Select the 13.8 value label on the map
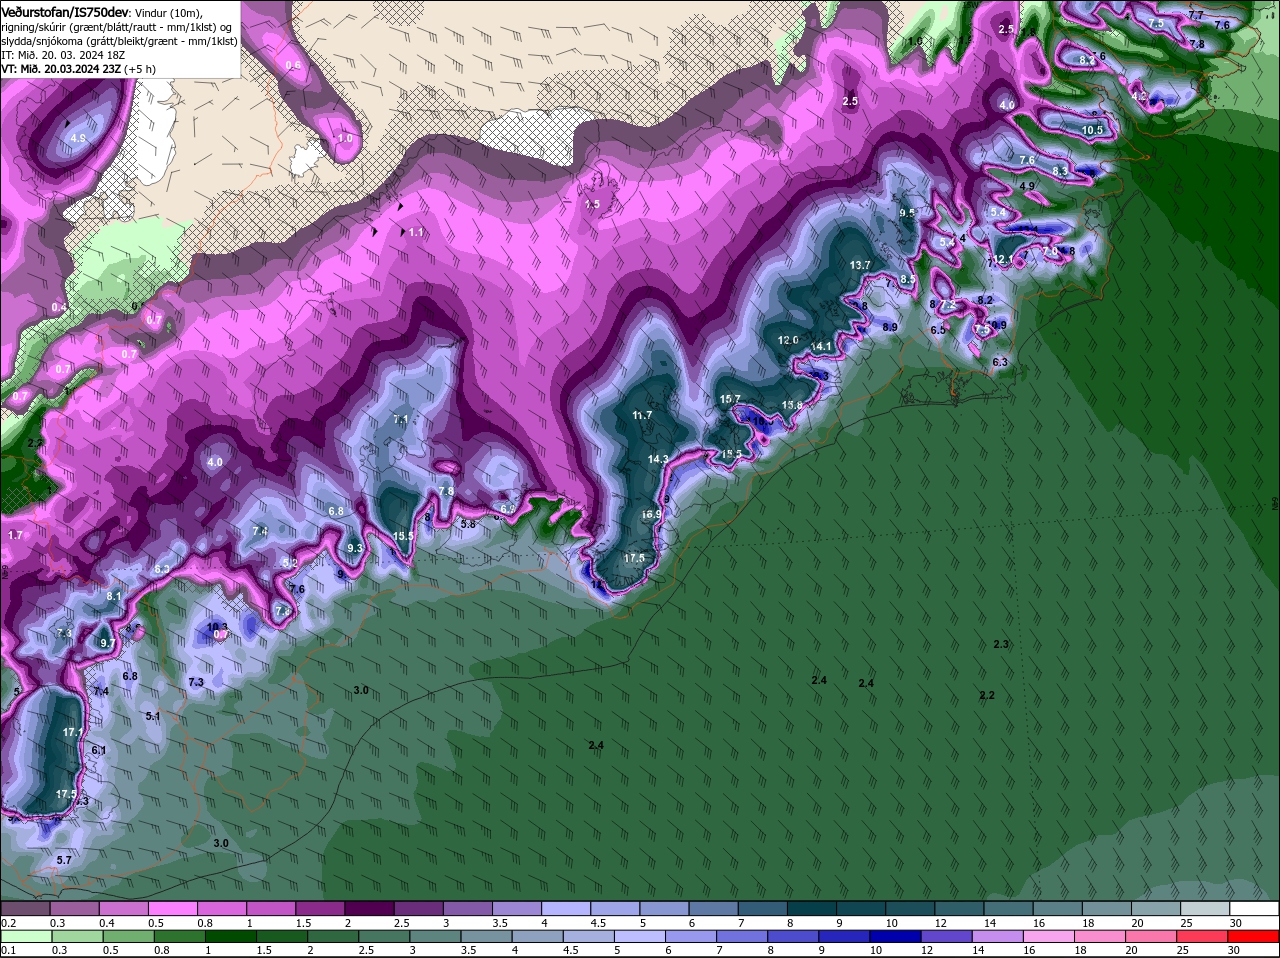 tap(792, 405)
